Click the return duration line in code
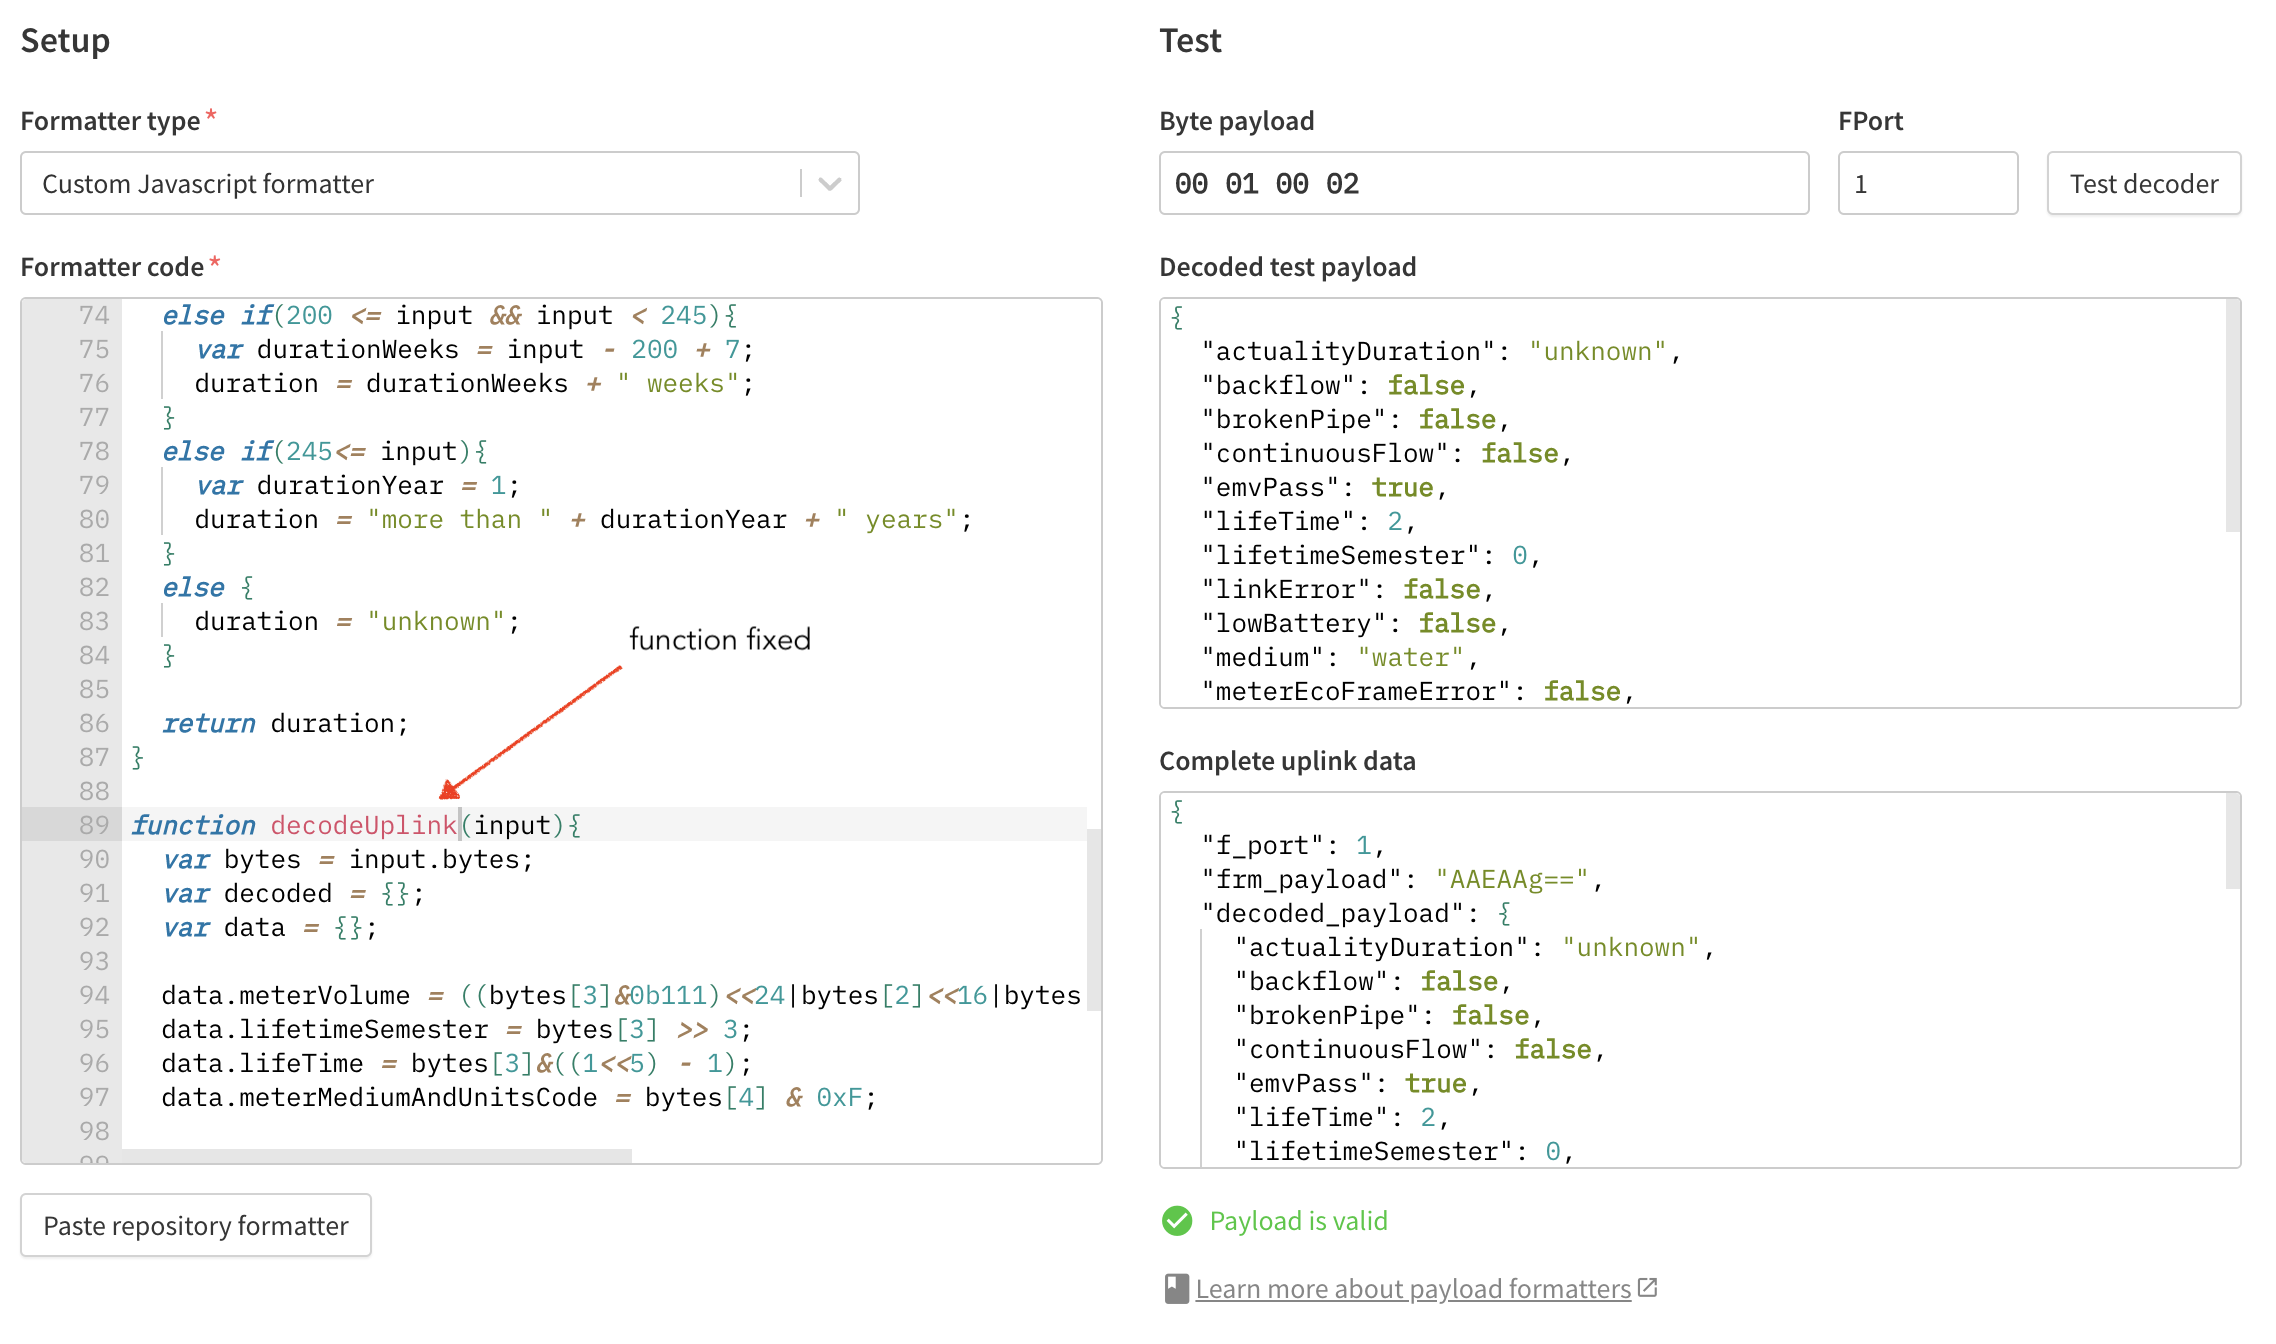 coord(285,723)
